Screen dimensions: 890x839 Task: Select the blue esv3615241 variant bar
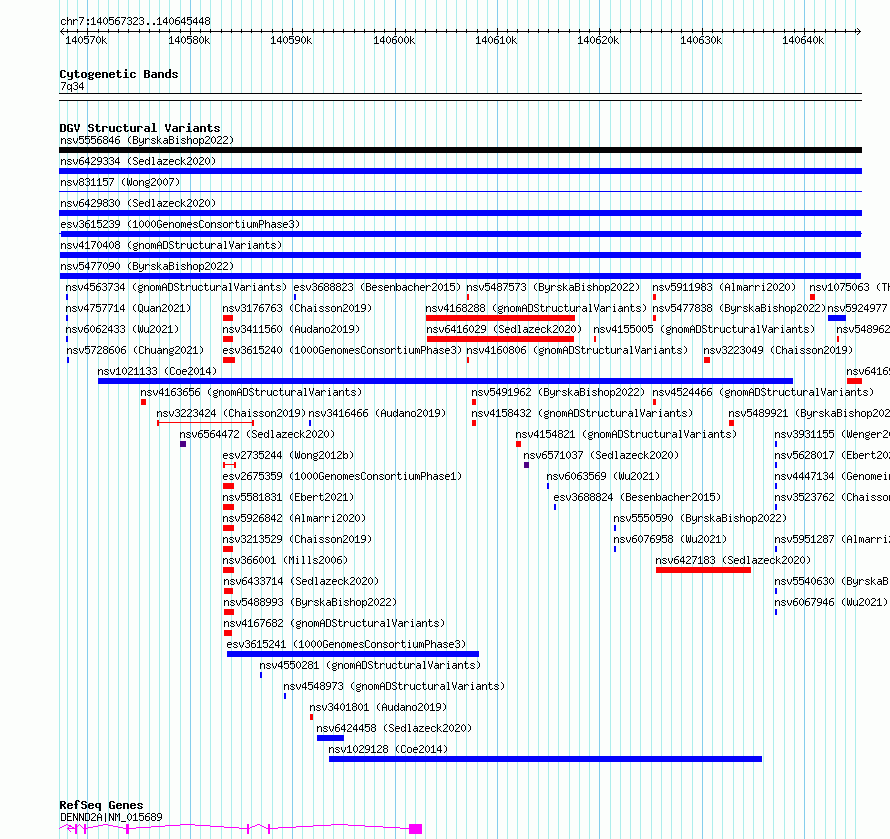pyautogui.click(x=352, y=654)
